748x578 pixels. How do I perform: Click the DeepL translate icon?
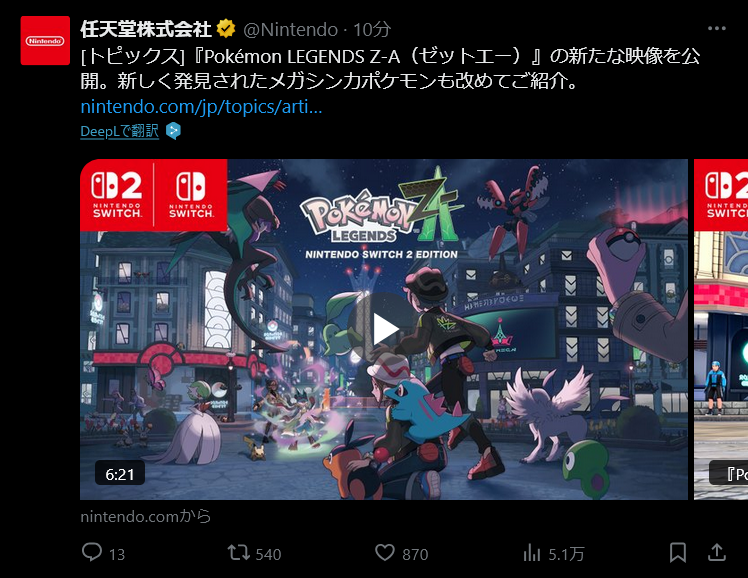coord(173,131)
